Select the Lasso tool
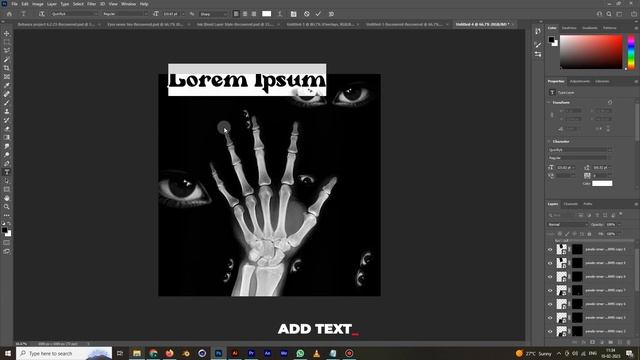 click(7, 51)
